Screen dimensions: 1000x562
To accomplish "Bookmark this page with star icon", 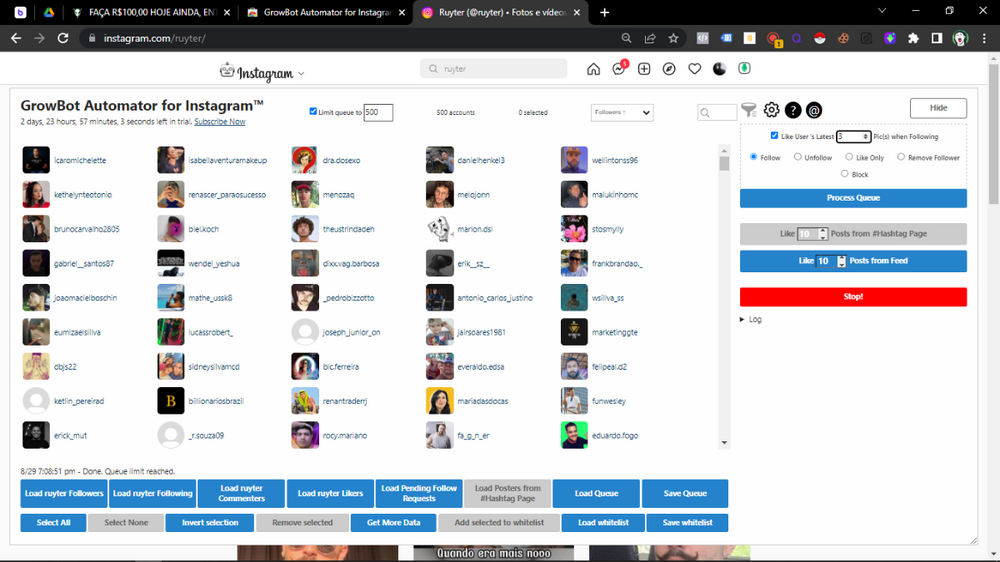I will 673,38.
